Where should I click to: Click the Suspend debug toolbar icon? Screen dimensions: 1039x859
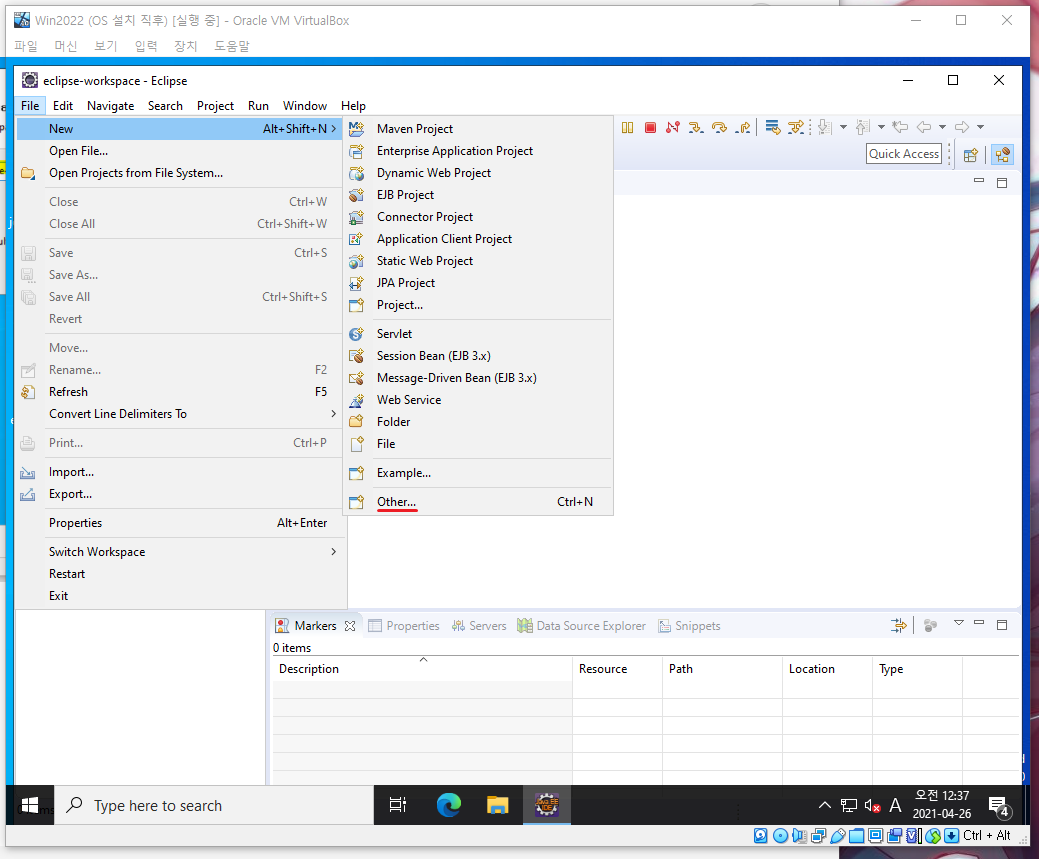[x=628, y=127]
